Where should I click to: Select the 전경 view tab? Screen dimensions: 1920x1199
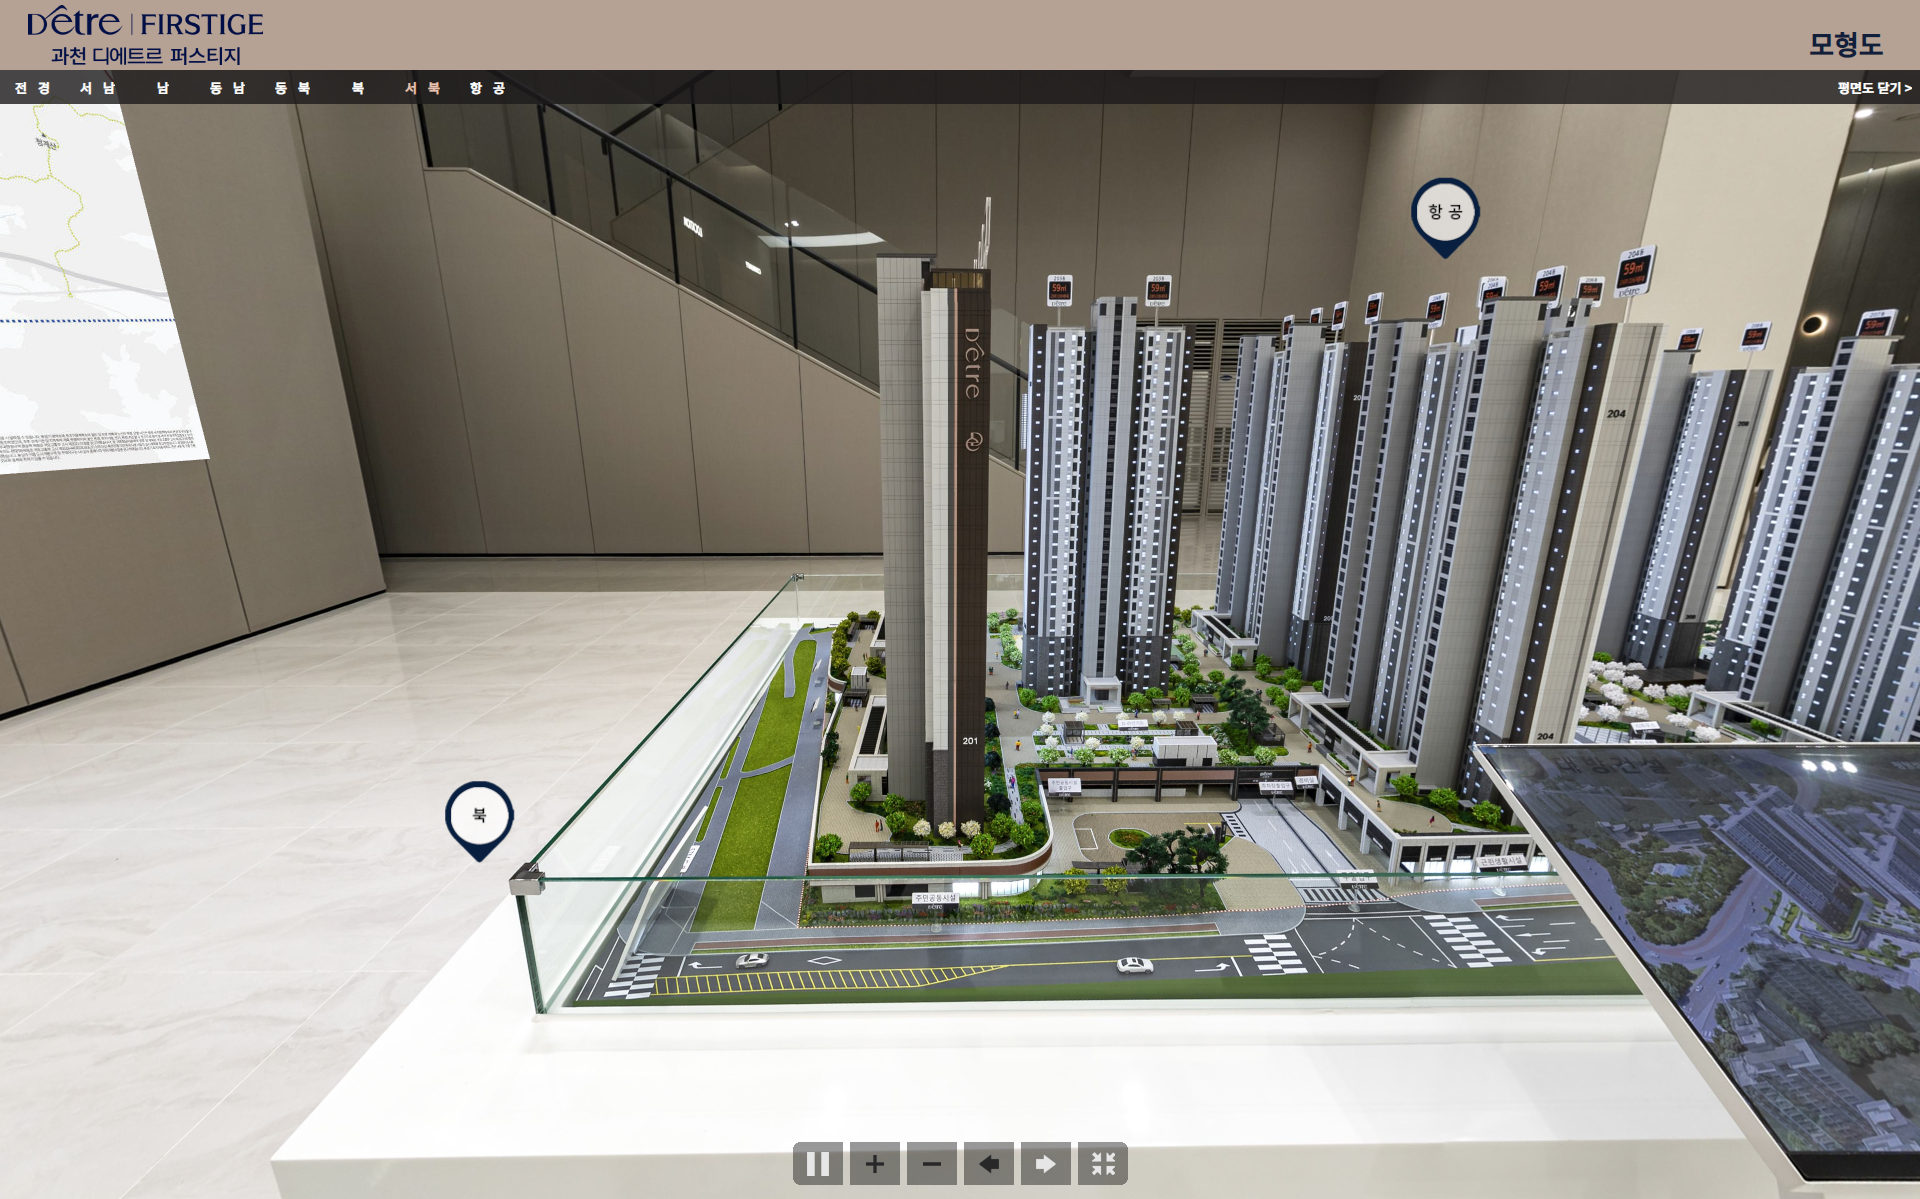tap(32, 88)
